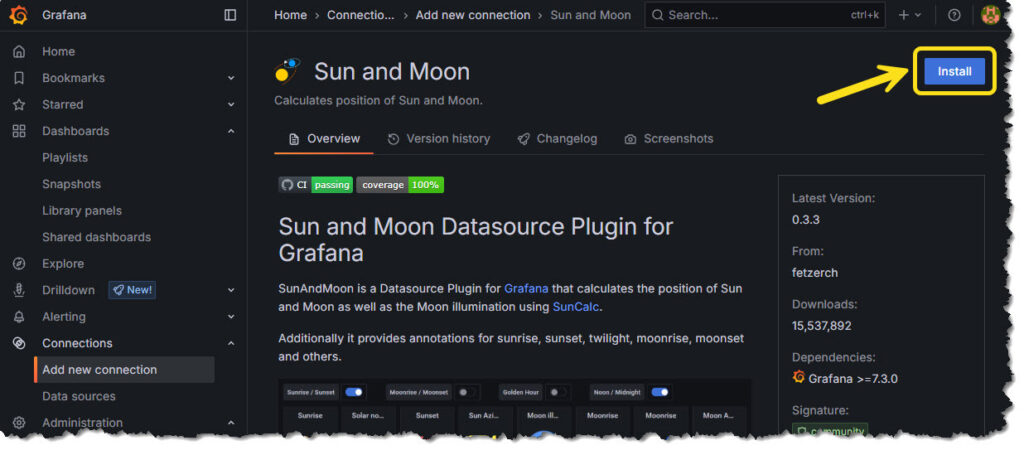Click the Sun and Moon plugin logo
The height and width of the screenshot is (450, 1024).
pyautogui.click(x=287, y=71)
